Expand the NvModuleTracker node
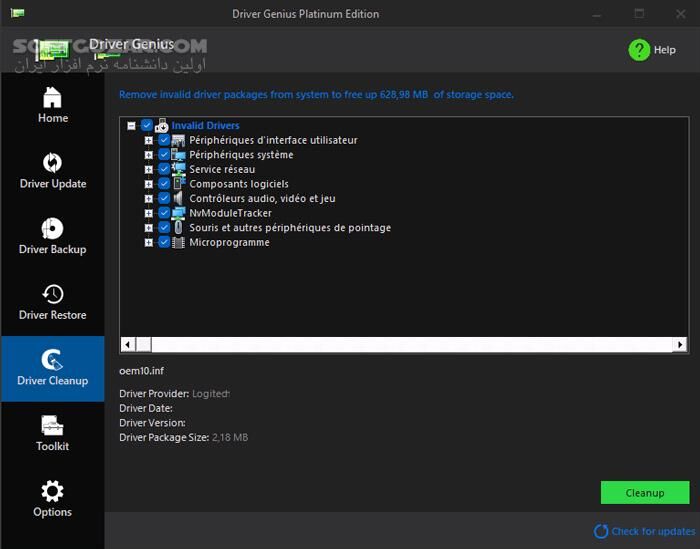This screenshot has height=549, width=700. click(x=149, y=213)
